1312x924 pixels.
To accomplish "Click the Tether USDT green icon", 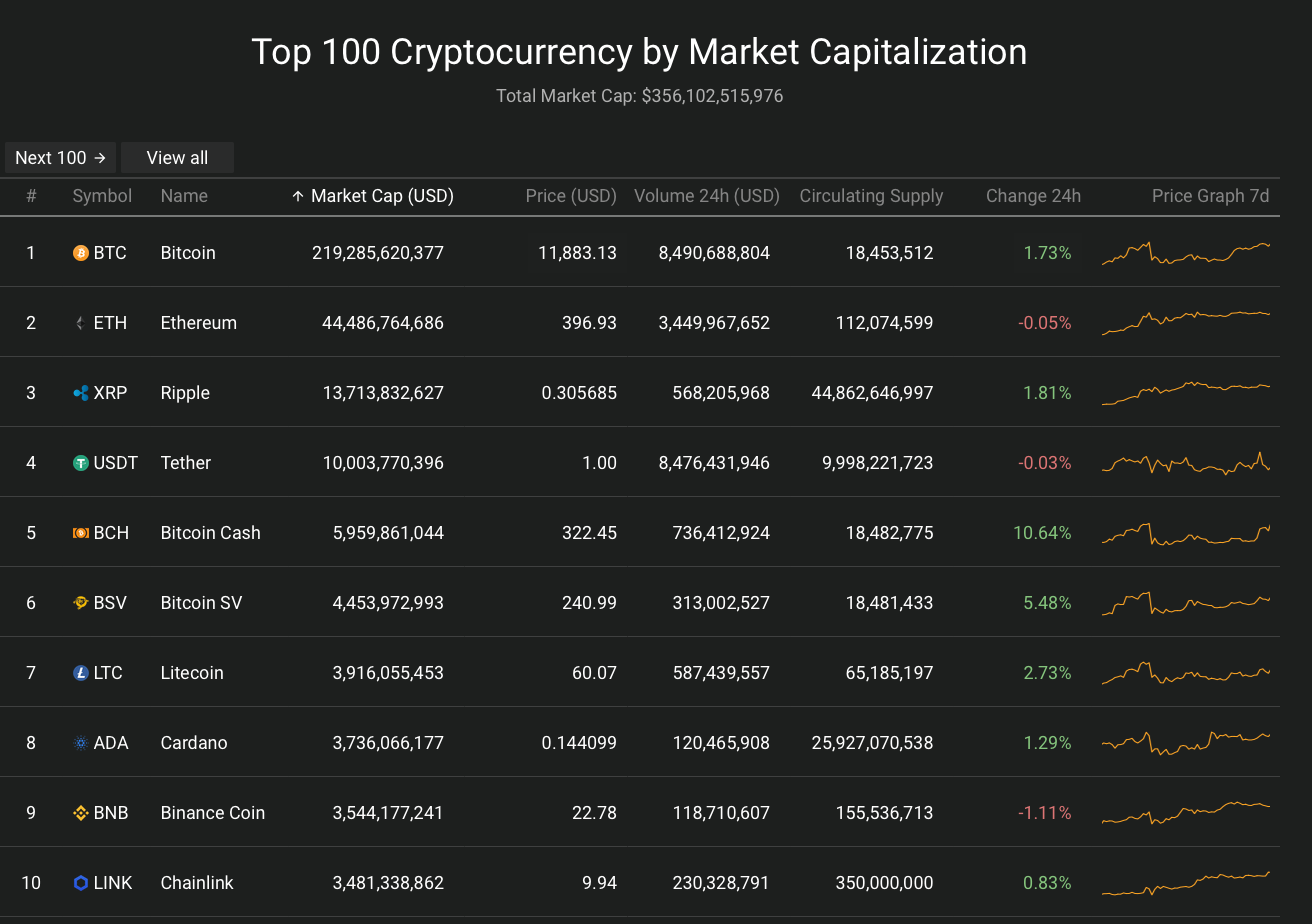I will point(81,463).
